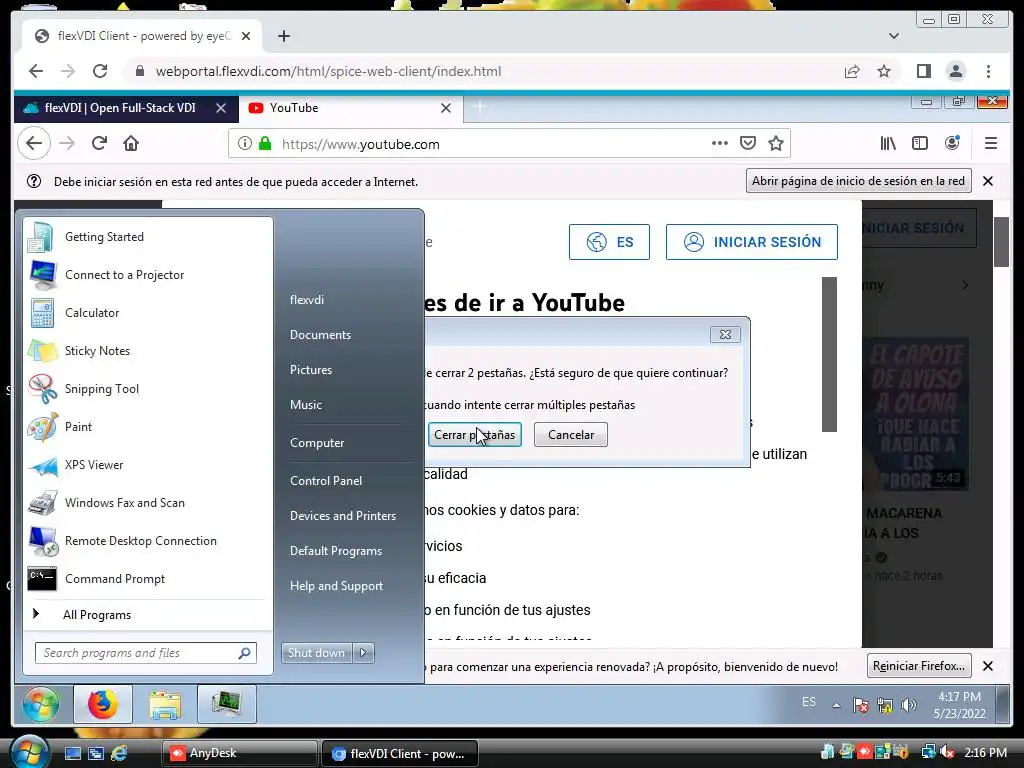Confirm with Cerrar pestañas button

[475, 435]
